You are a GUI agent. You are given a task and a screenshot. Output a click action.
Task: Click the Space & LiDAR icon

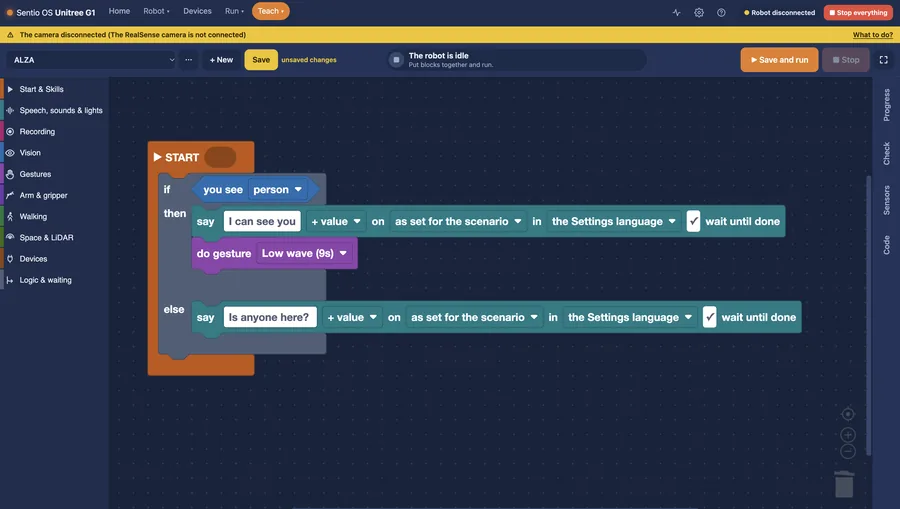tap(10, 237)
